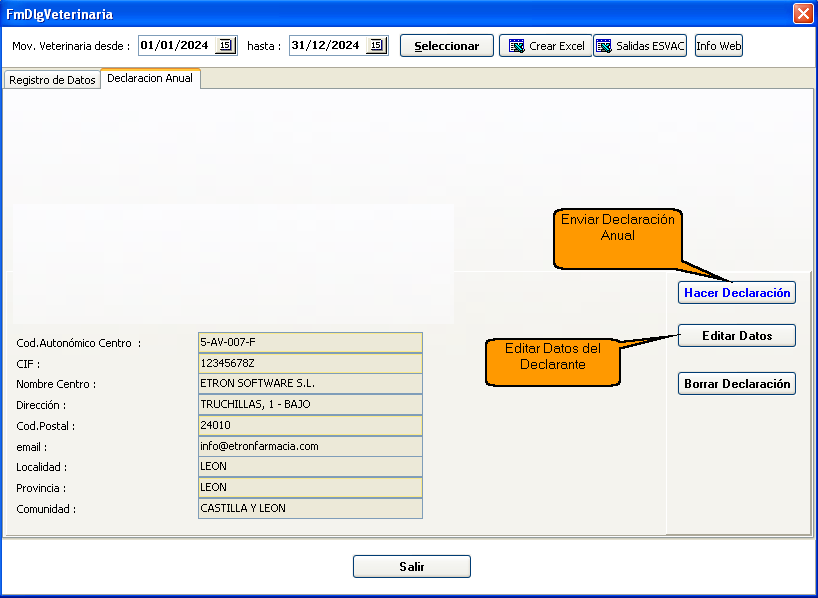Screen dimensions: 818x598
Task: Open the start date calendar picker
Action: tap(225, 45)
